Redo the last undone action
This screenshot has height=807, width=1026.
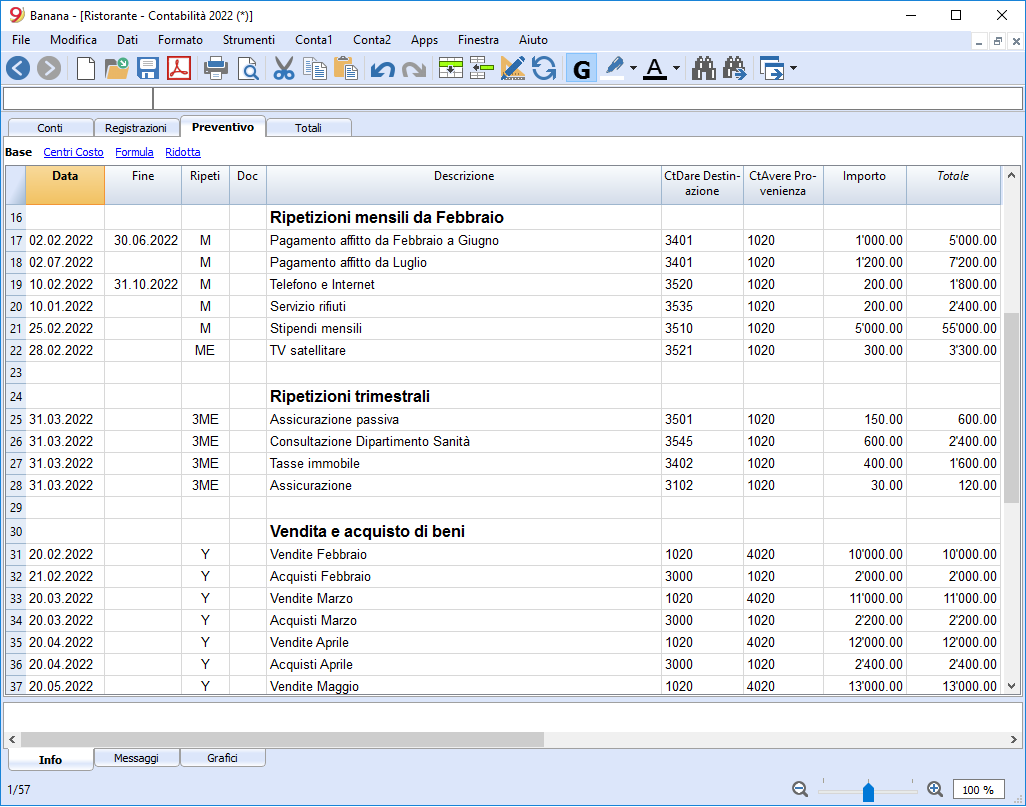coord(414,69)
